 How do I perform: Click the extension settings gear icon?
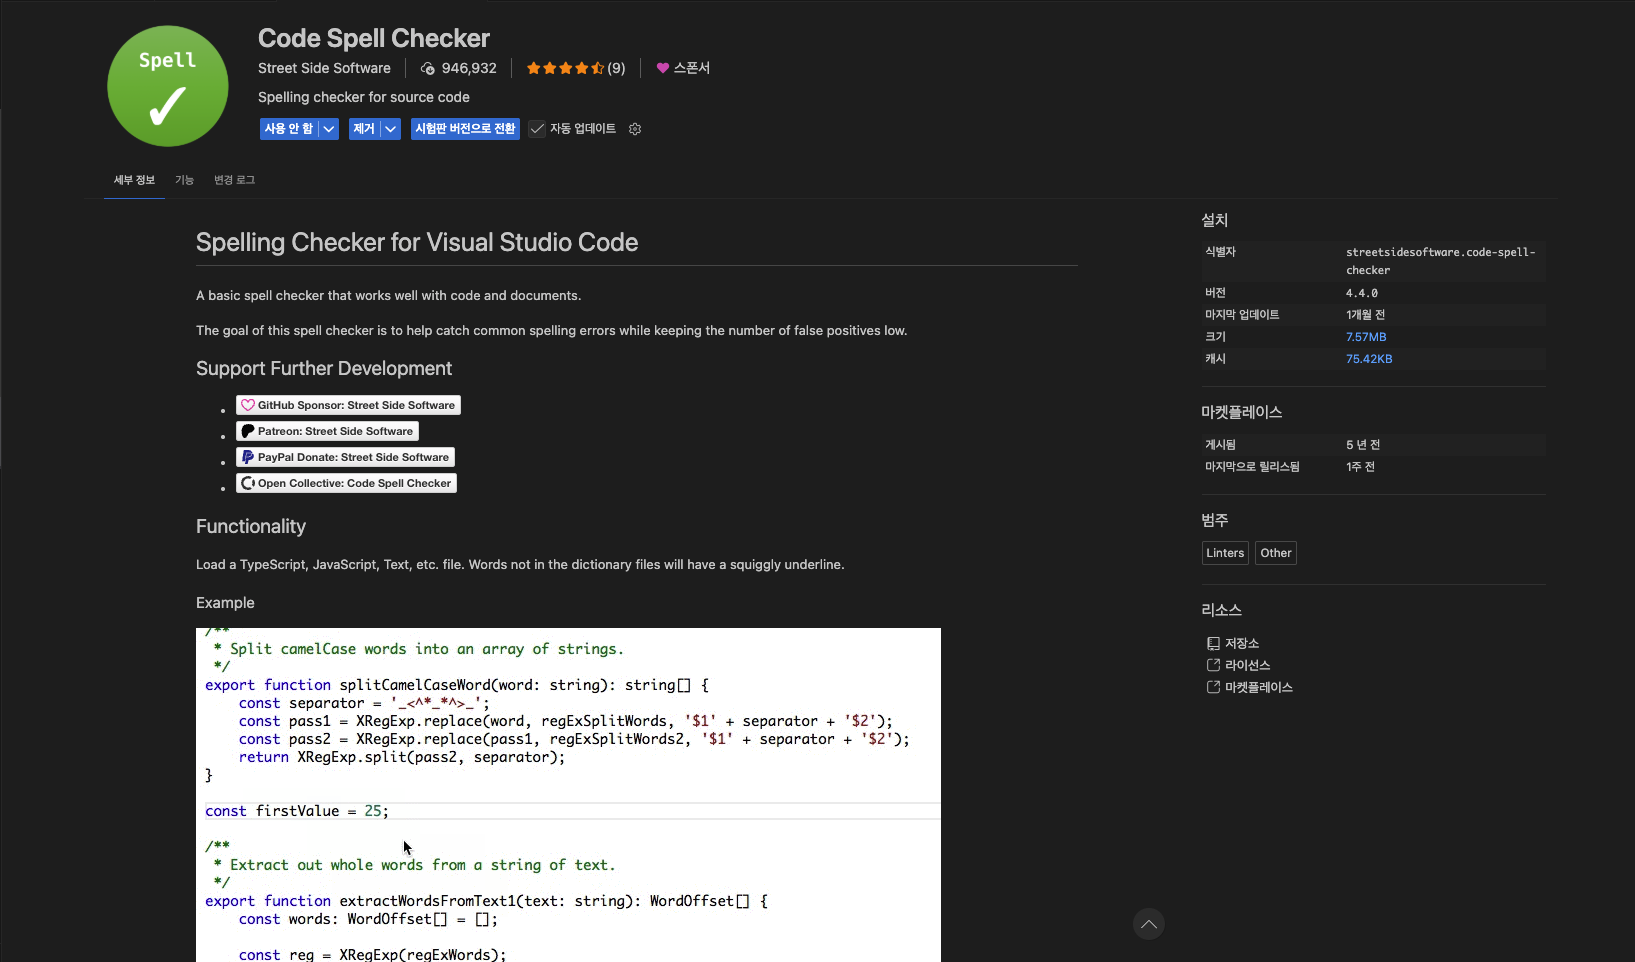(635, 128)
